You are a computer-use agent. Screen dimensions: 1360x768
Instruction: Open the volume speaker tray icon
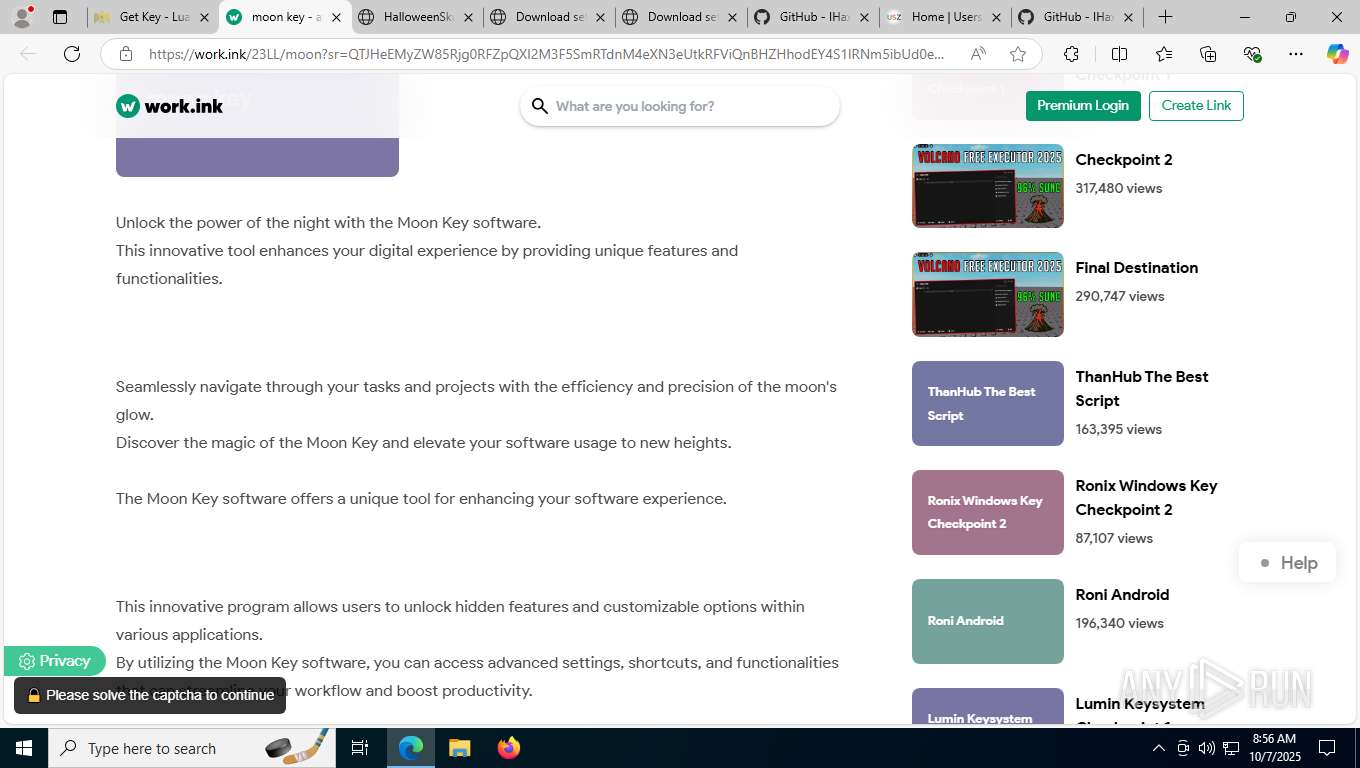pos(1207,748)
